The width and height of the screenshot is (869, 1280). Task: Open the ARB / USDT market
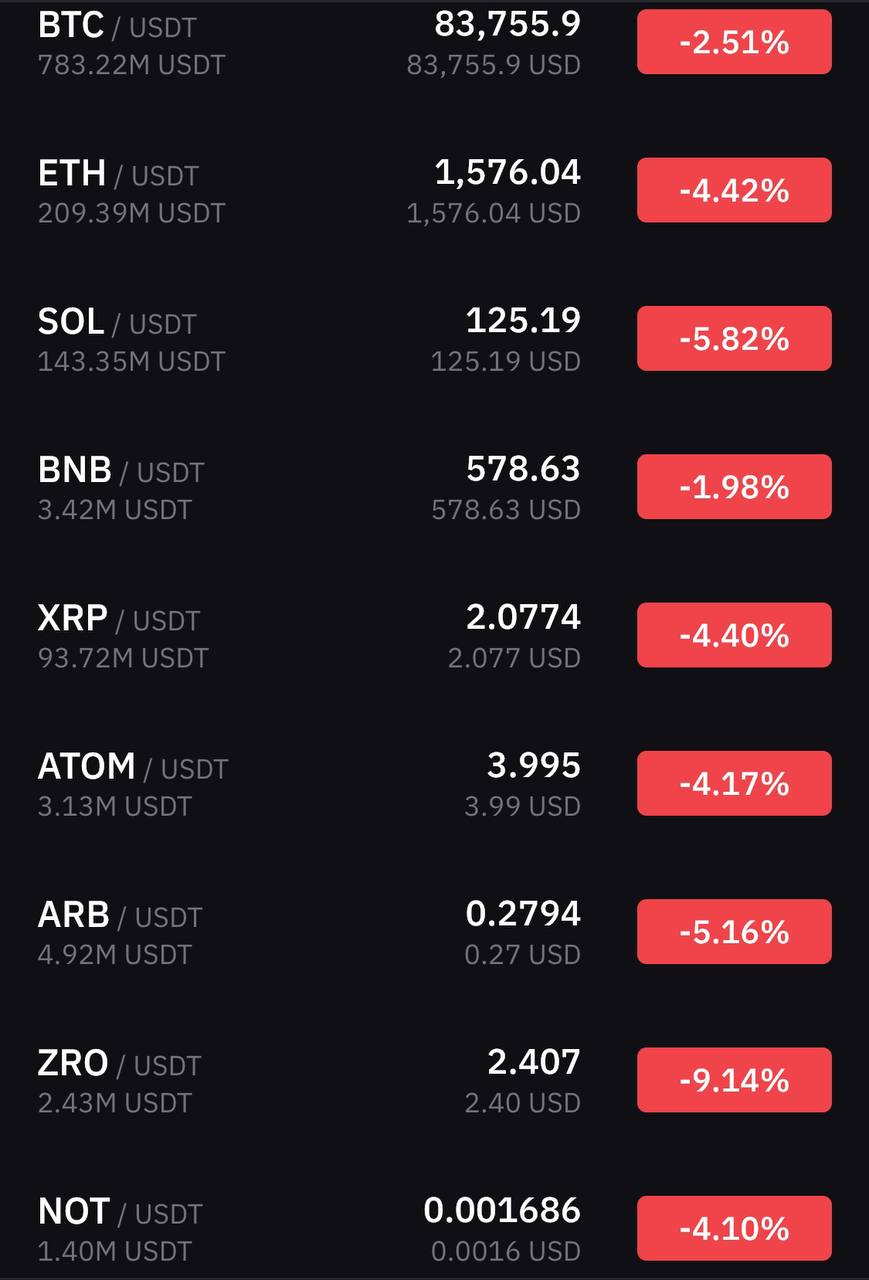(x=119, y=915)
